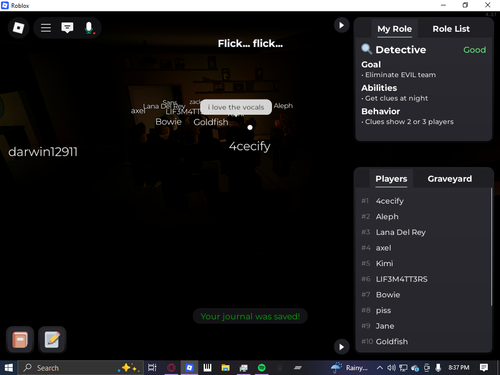Screen dimensions: 500x375
Task: Open the Rainy weather widget
Action: point(349,368)
